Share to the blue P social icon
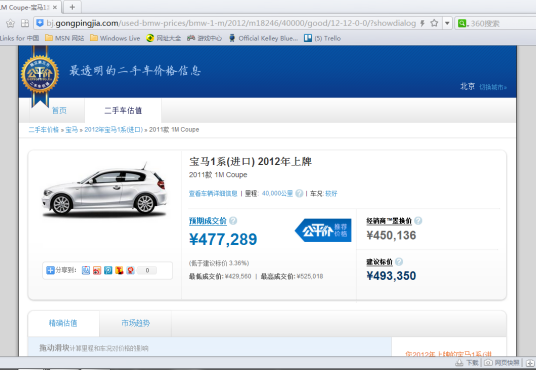This screenshot has height=370, width=536. (108, 270)
